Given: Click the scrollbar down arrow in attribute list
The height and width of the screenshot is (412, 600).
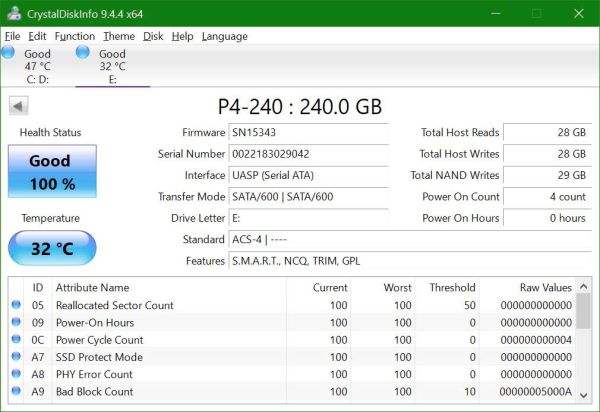Looking at the screenshot, I should click(x=584, y=395).
